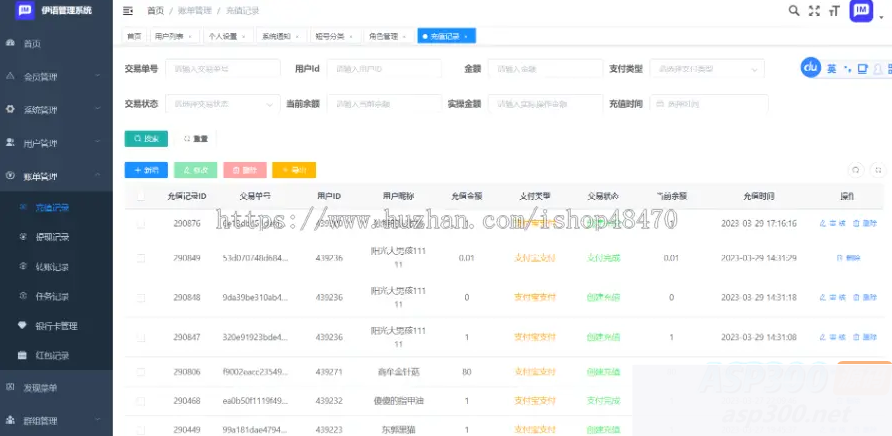Click the 交易单号 input field
The image size is (892, 436).
(x=222, y=68)
